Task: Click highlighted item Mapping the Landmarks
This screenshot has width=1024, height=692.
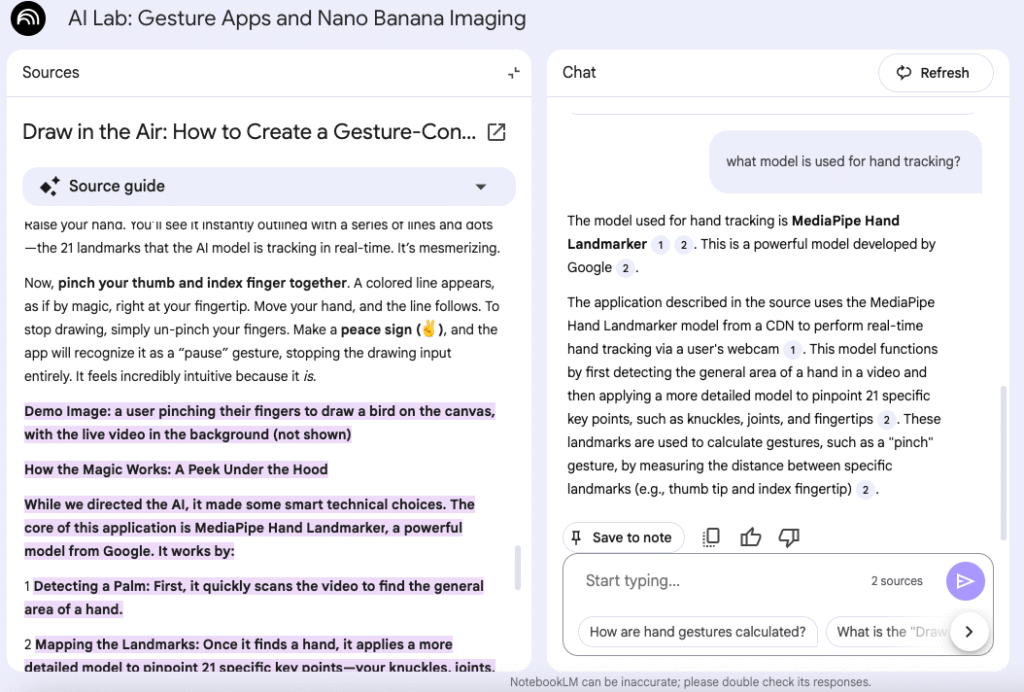Action: (x=258, y=655)
